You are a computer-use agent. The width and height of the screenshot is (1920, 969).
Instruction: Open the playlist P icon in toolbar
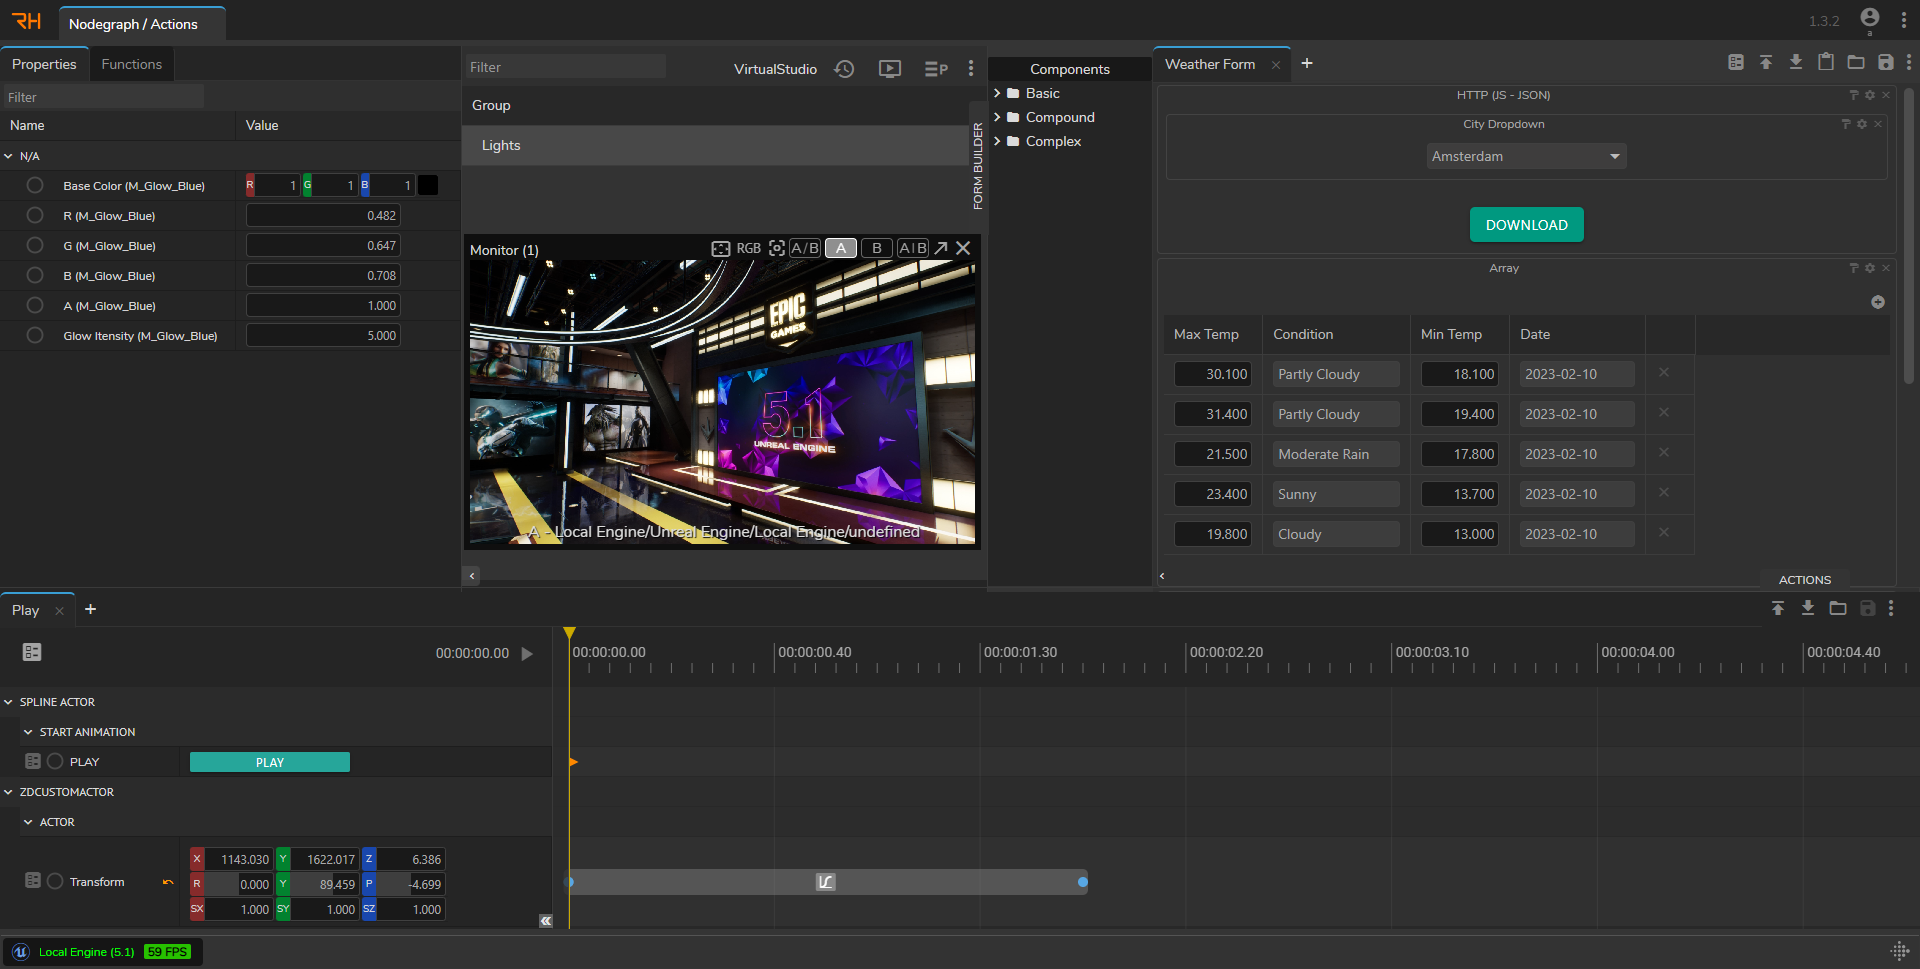pyautogui.click(x=935, y=69)
